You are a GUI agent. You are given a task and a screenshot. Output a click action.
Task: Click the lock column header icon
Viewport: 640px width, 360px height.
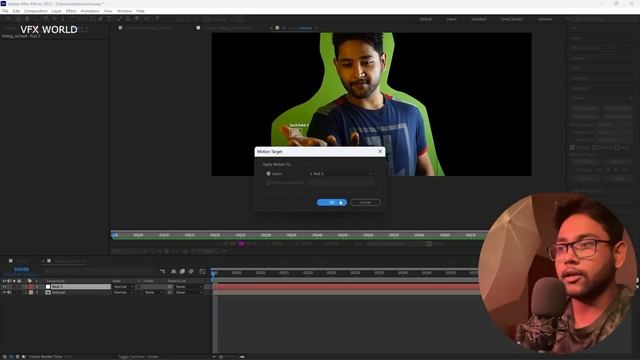click(x=19, y=281)
